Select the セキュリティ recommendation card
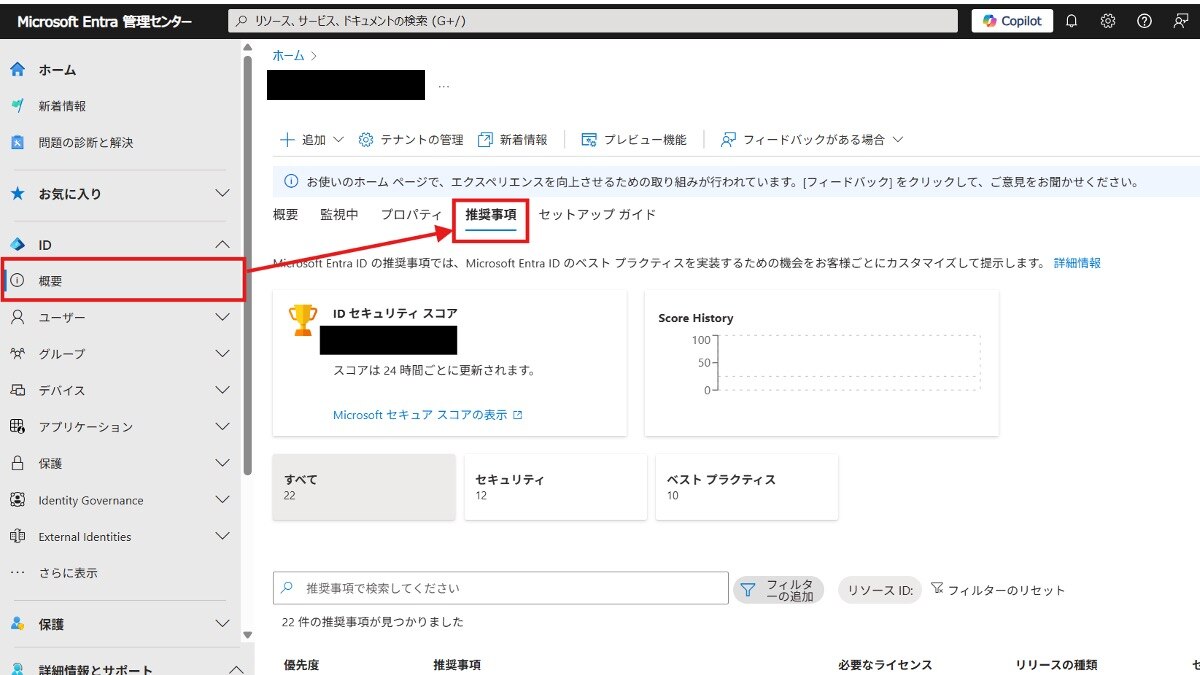Screen dimensions: 1200x675 click(x=555, y=487)
